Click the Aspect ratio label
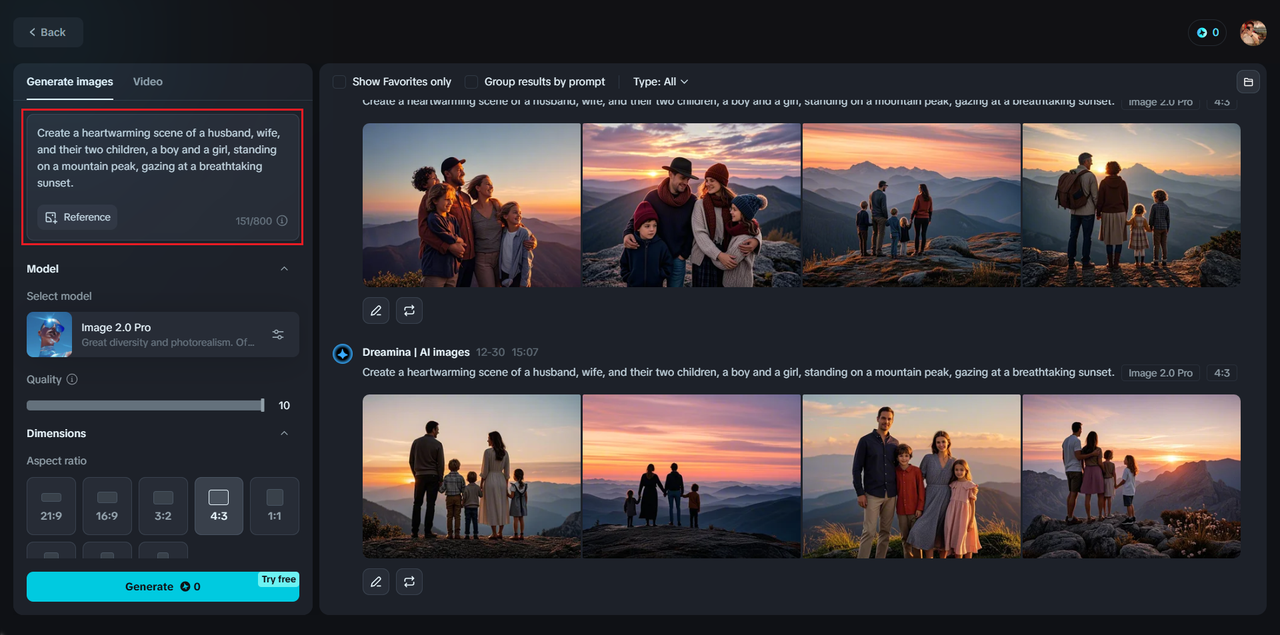1280x635 pixels. point(57,461)
